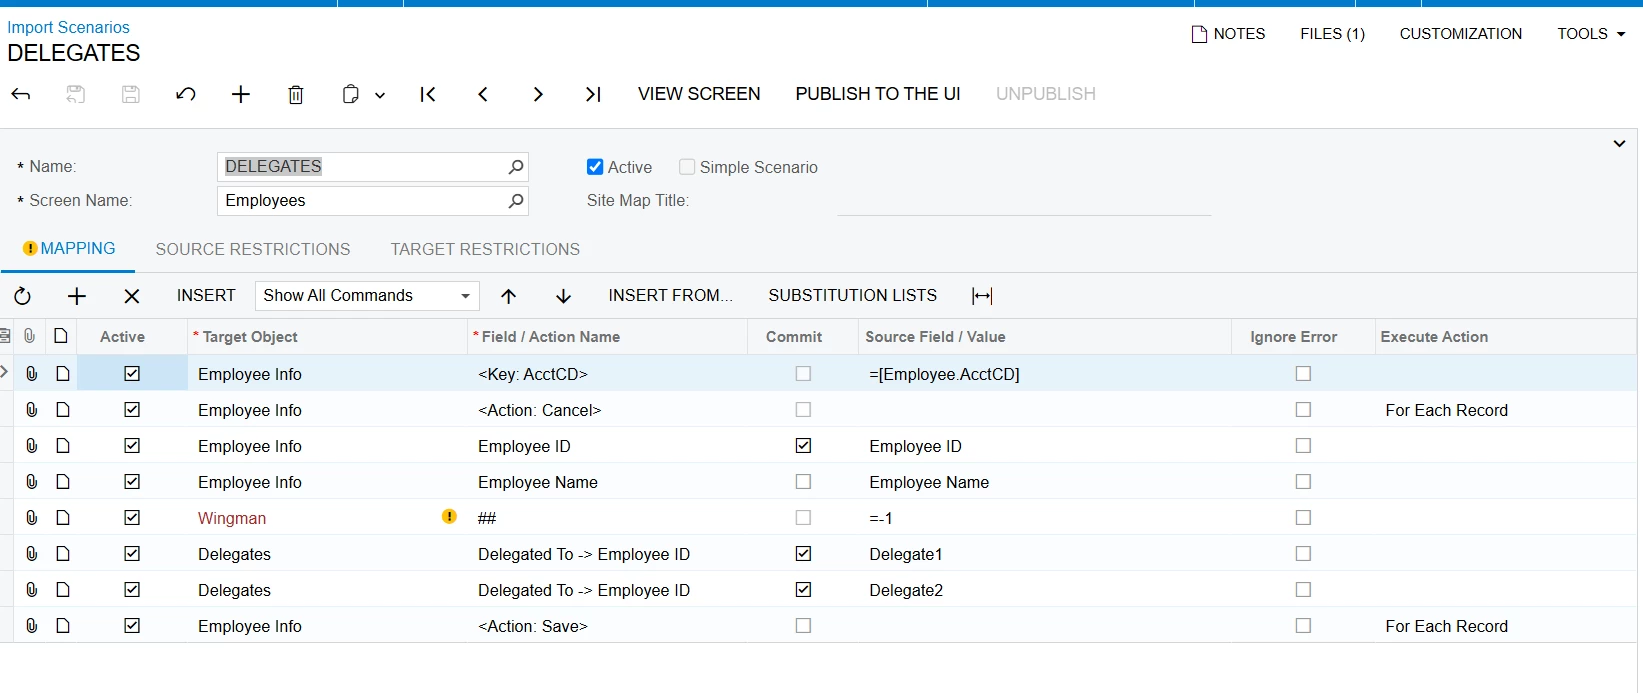Toggle Commit checkbox on Employee ID row
Viewport: 1643px width, 693px height.
click(x=803, y=446)
